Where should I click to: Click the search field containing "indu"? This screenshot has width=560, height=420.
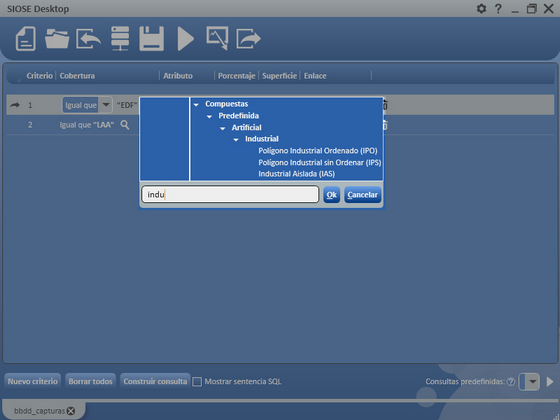(x=230, y=194)
